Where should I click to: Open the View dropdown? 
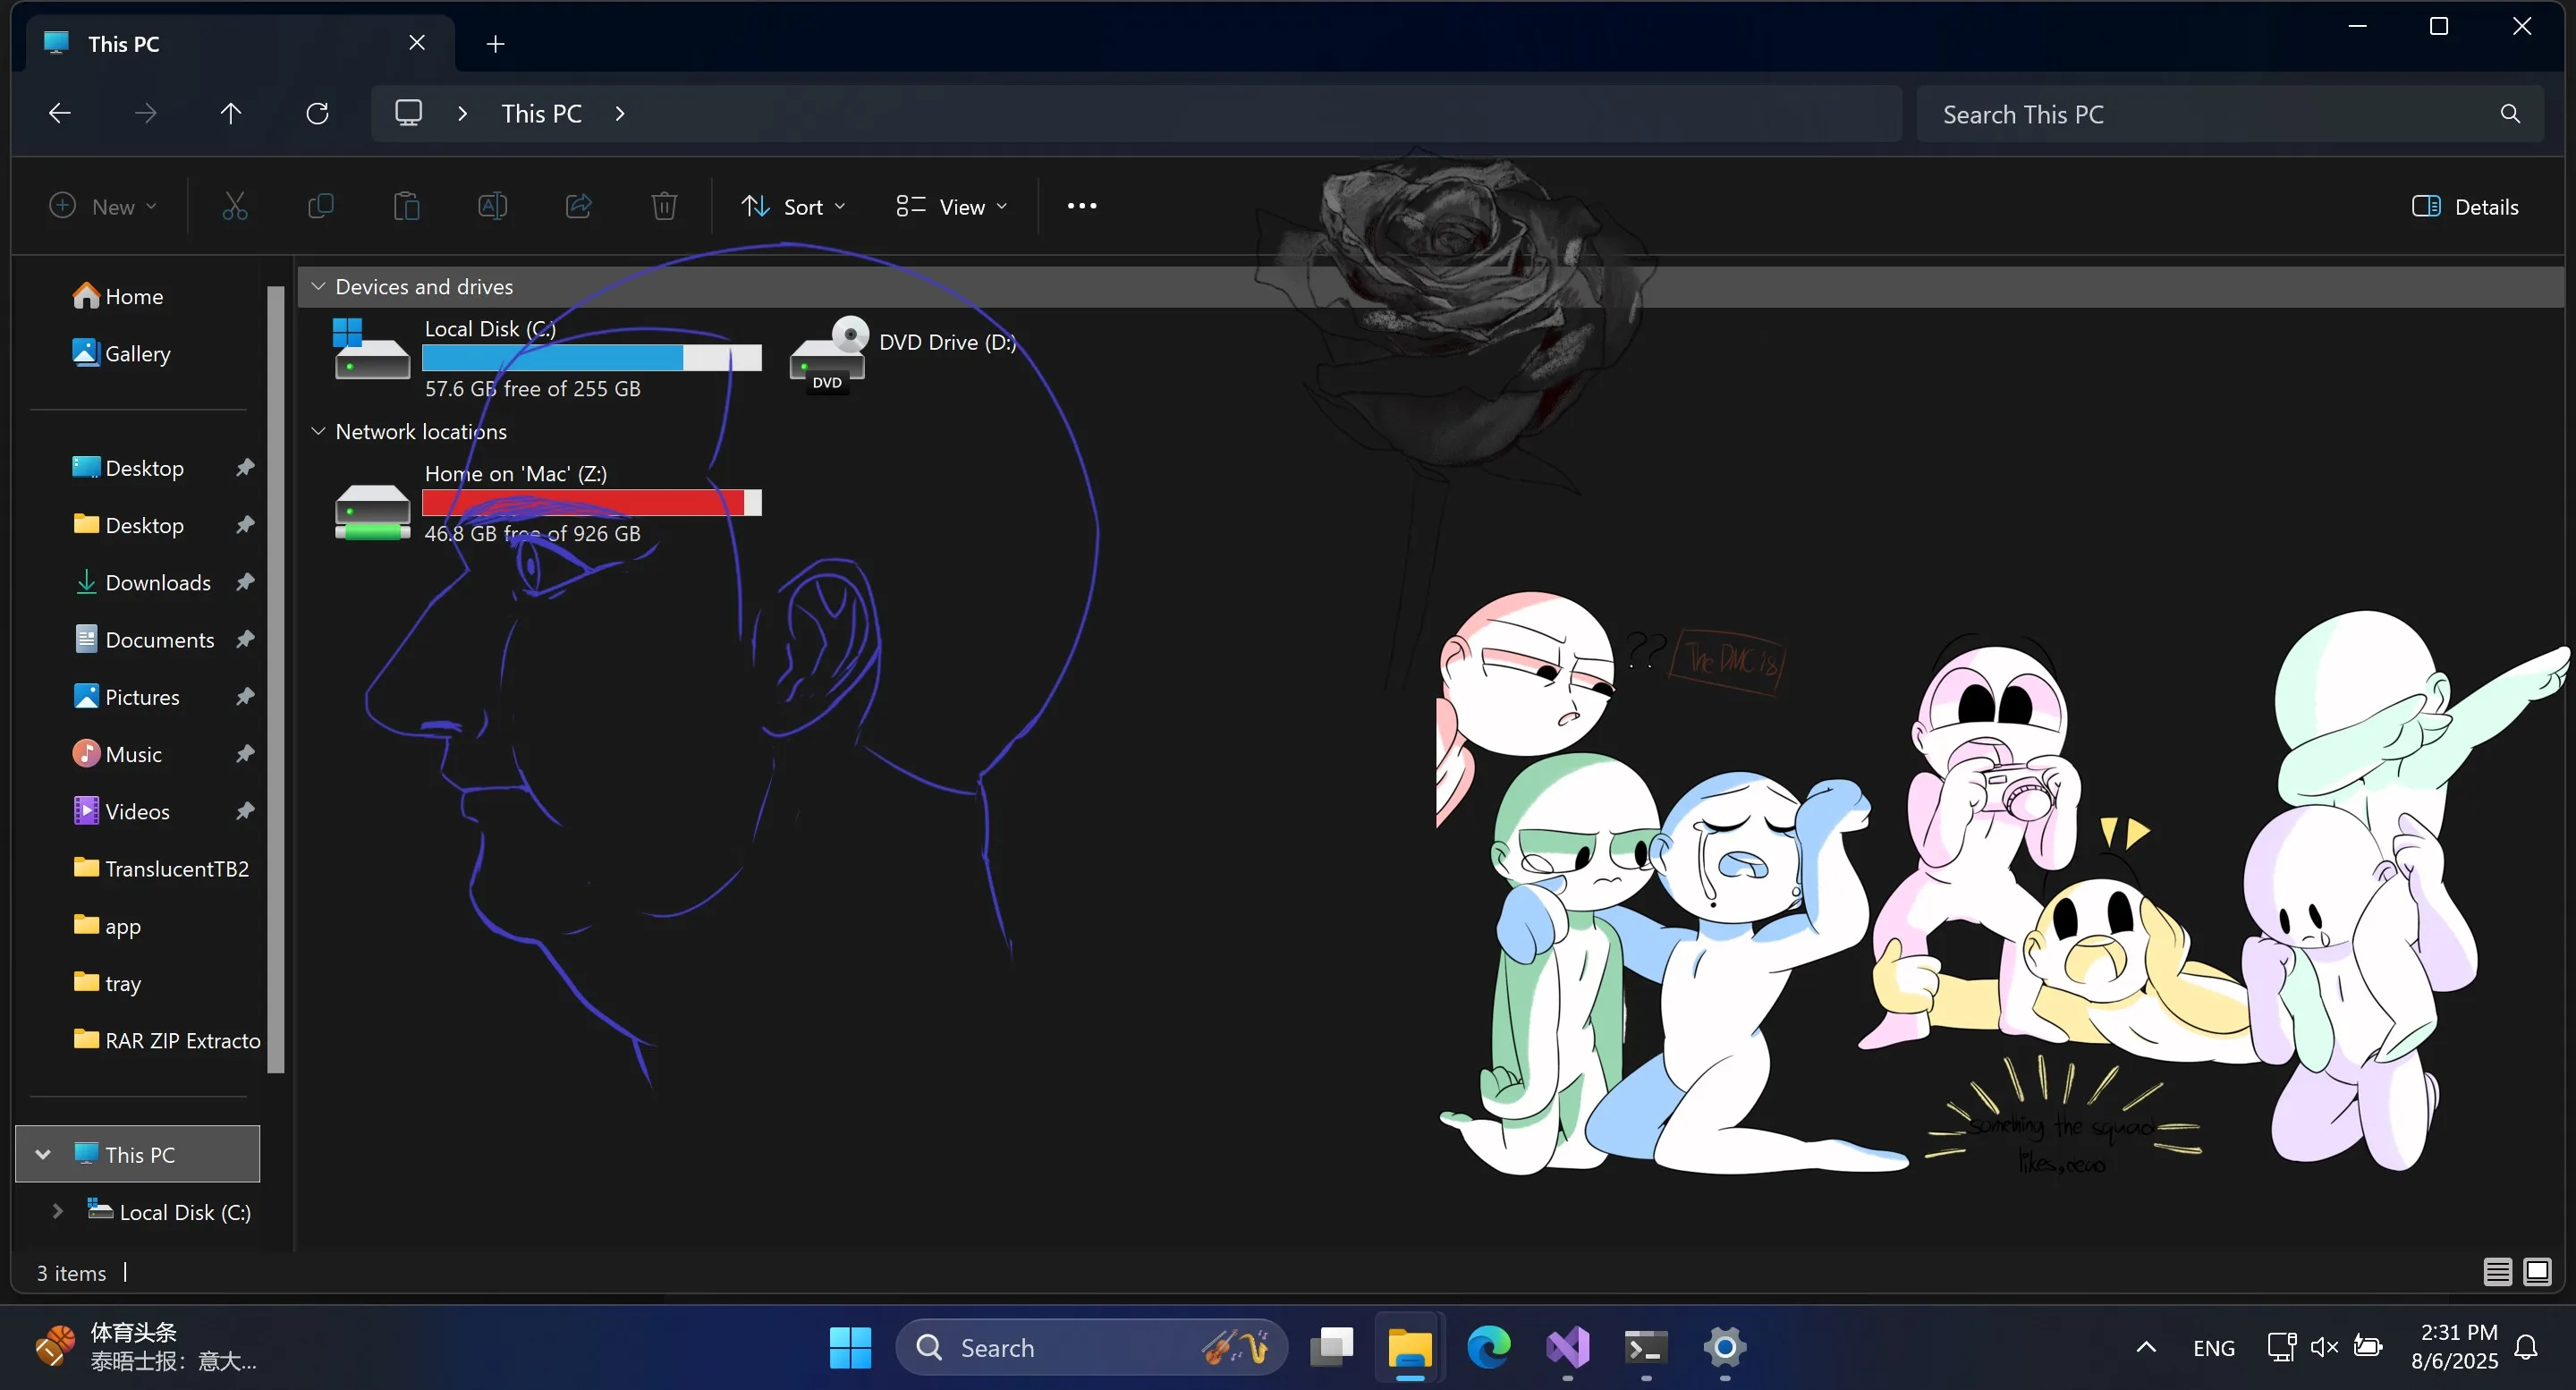coord(951,207)
